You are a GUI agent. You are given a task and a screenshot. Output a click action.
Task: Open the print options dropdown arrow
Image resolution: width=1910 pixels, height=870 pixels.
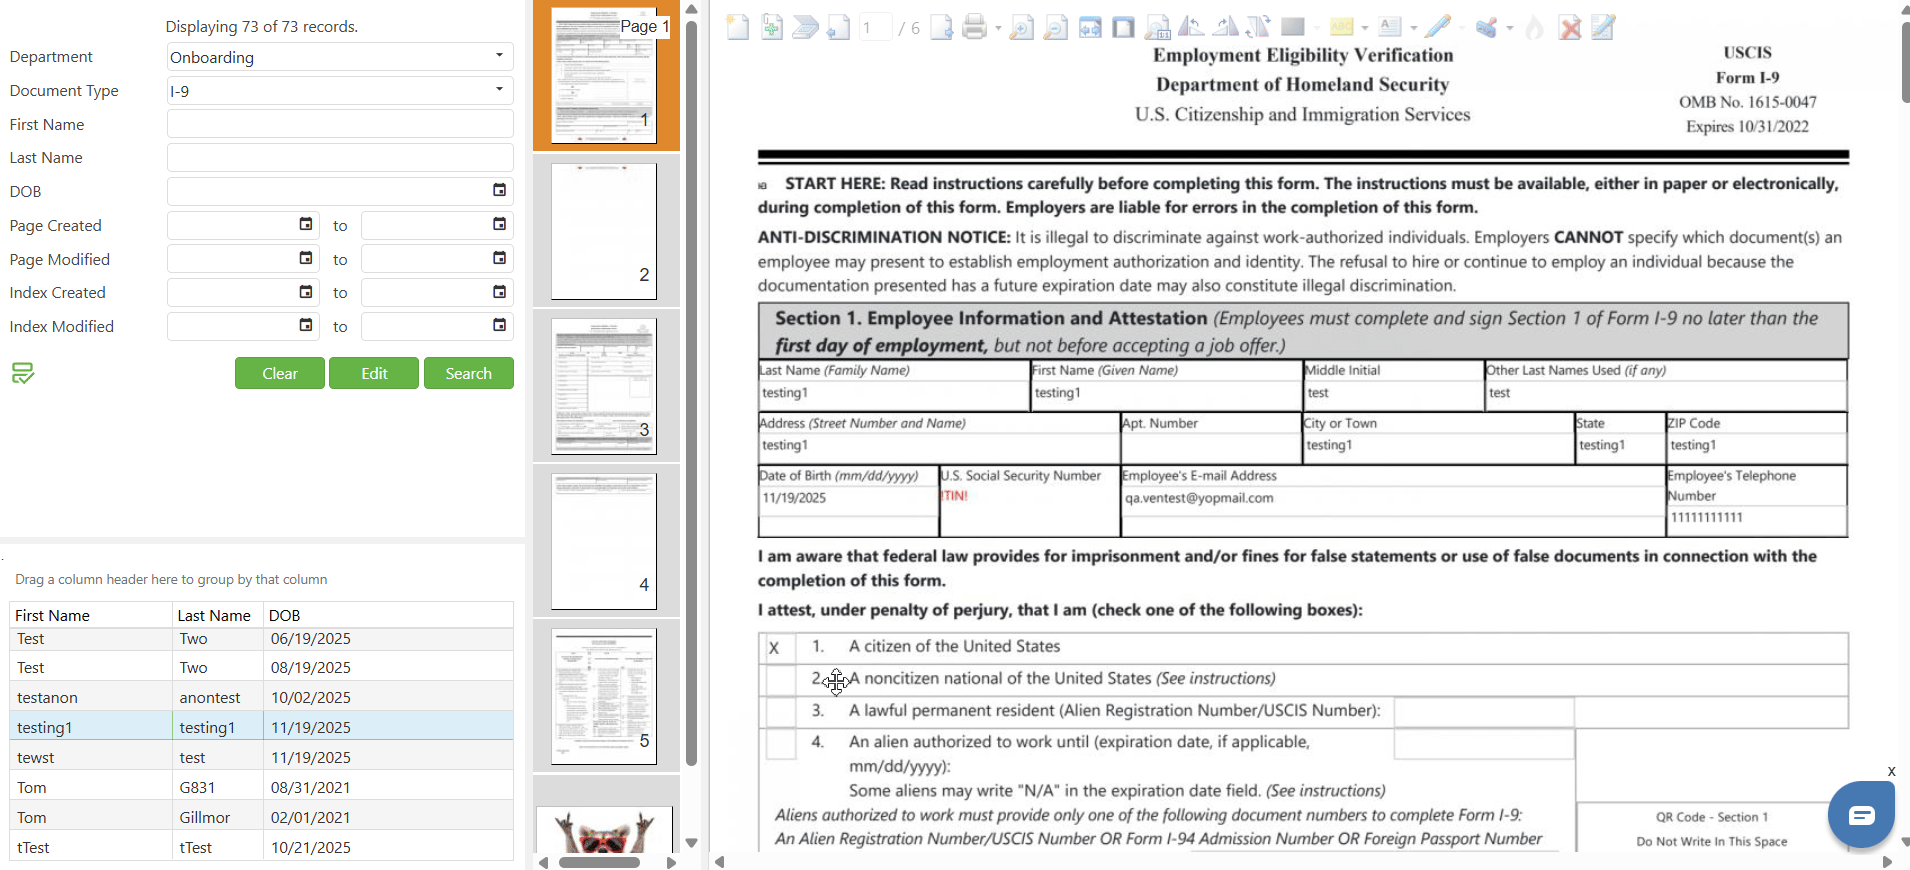(x=998, y=28)
